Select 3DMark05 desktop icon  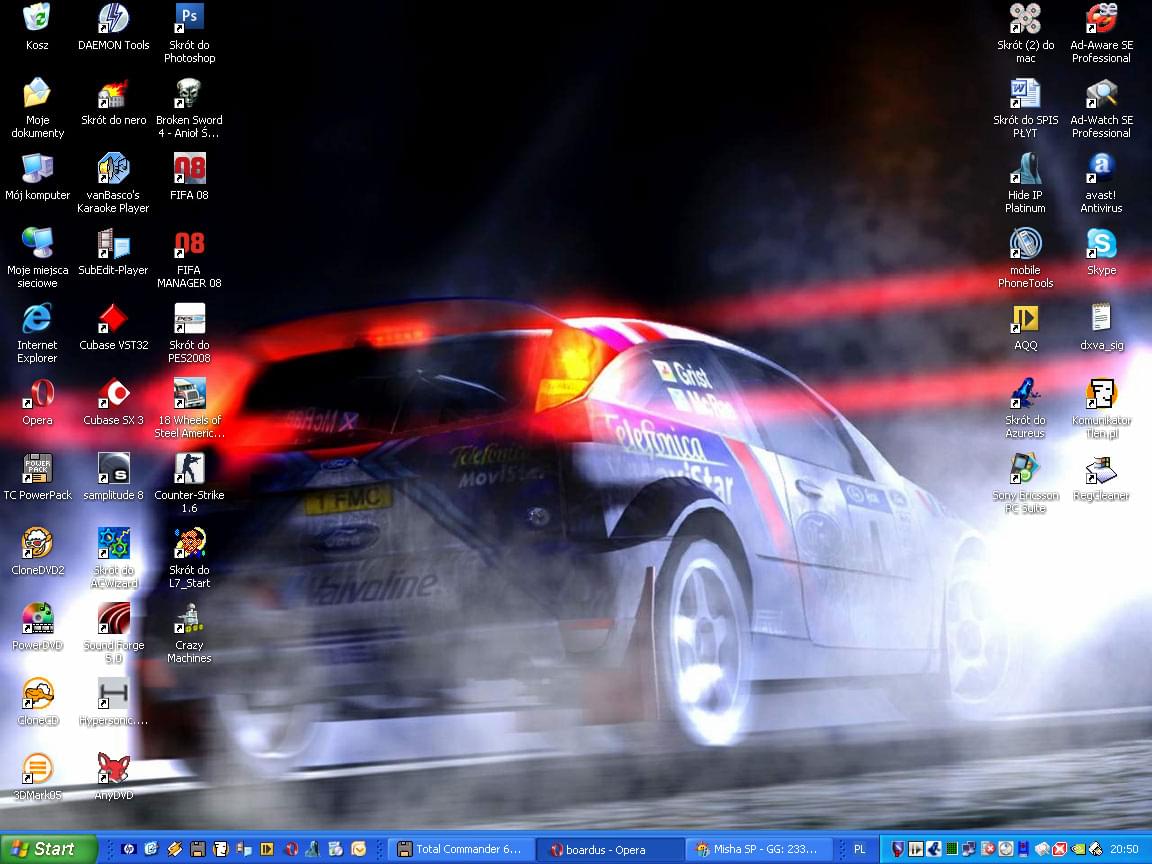(x=37, y=777)
